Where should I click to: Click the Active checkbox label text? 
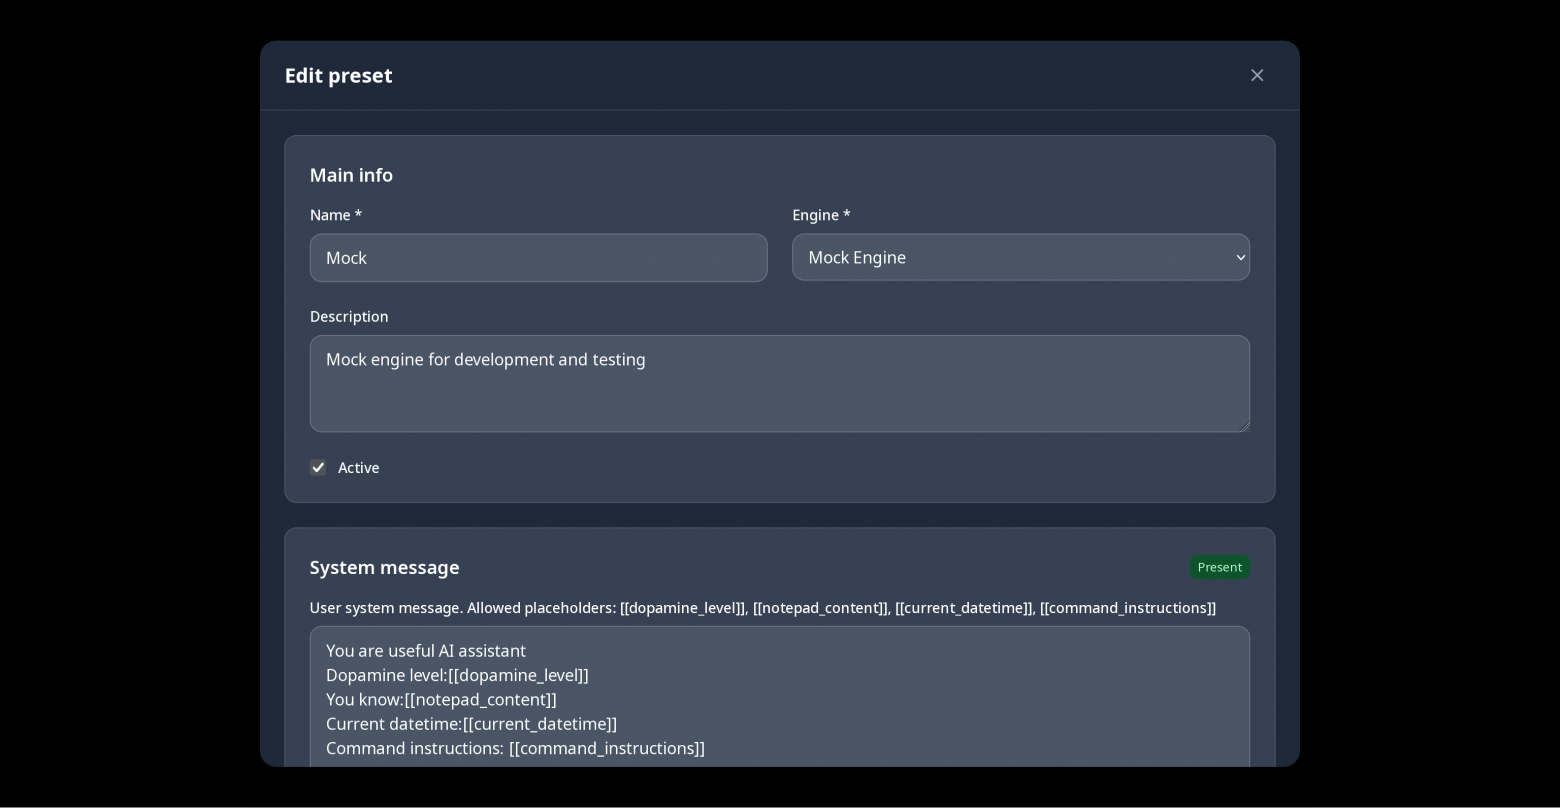(358, 468)
